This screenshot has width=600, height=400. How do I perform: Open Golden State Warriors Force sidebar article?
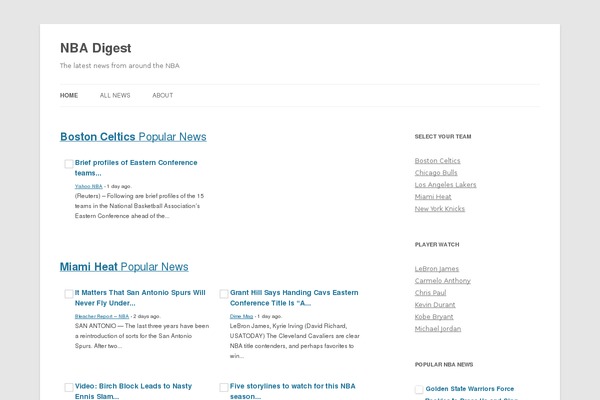[x=471, y=393]
